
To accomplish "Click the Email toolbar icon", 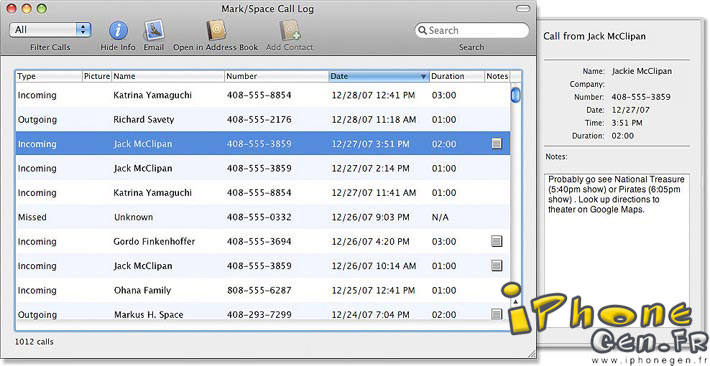I will (x=154, y=30).
